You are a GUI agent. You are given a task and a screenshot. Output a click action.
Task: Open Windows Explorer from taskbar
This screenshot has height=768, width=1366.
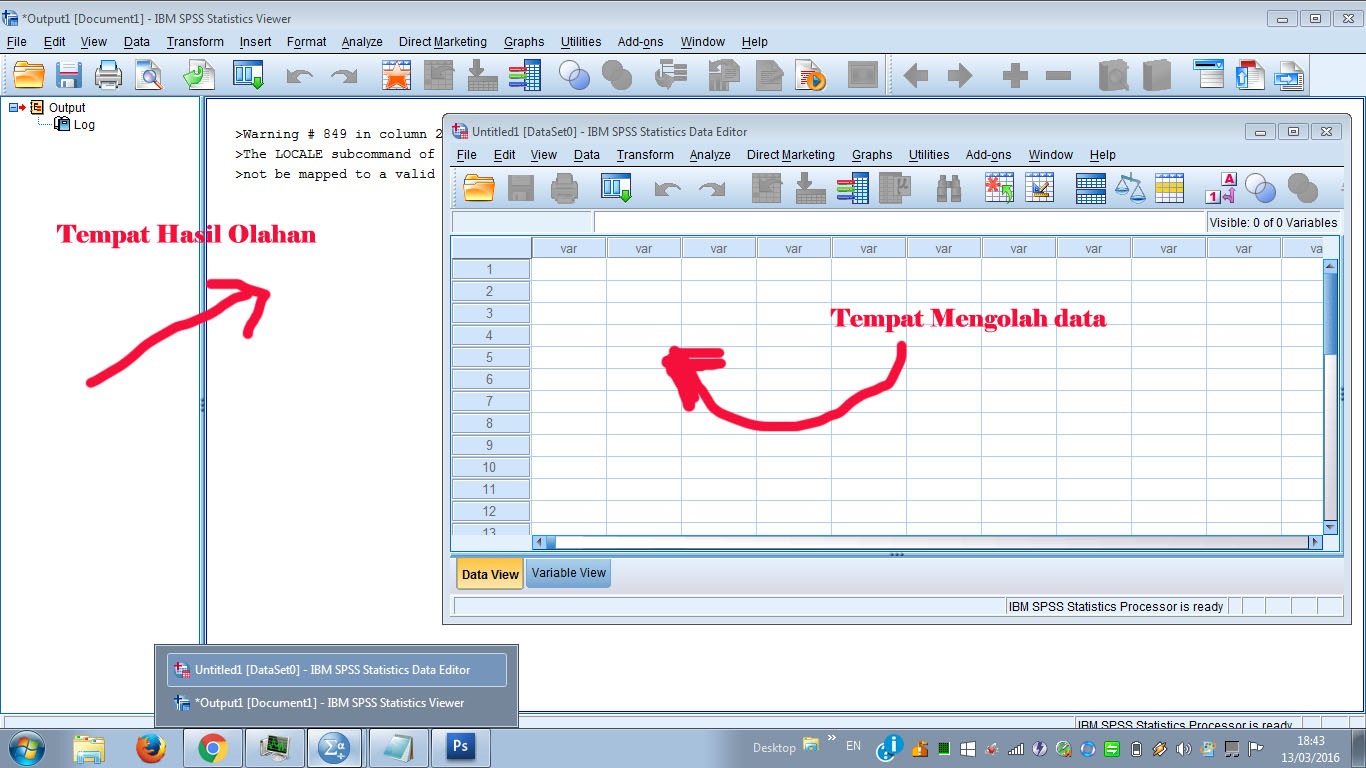[x=89, y=747]
